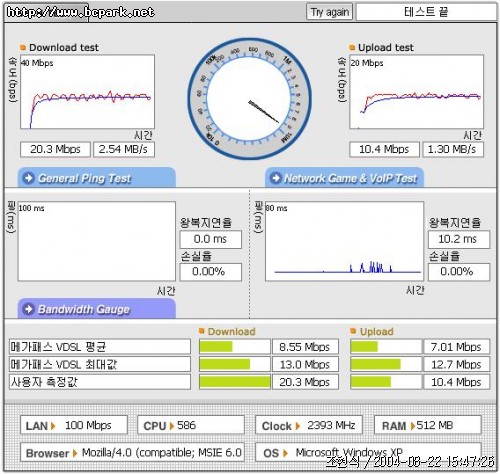
Task: Click the orange CPU arrow indicator
Action: (172, 426)
